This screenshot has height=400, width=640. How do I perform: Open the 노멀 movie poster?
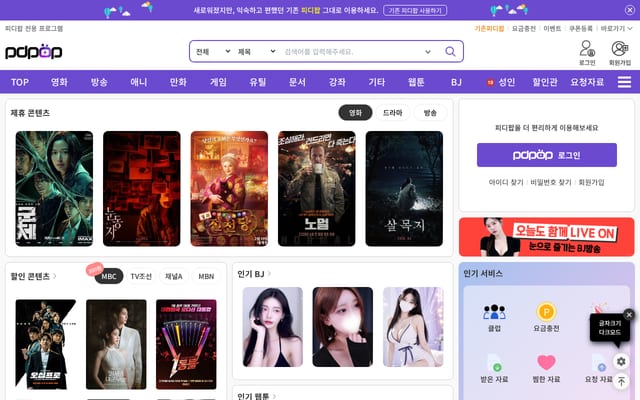317,189
